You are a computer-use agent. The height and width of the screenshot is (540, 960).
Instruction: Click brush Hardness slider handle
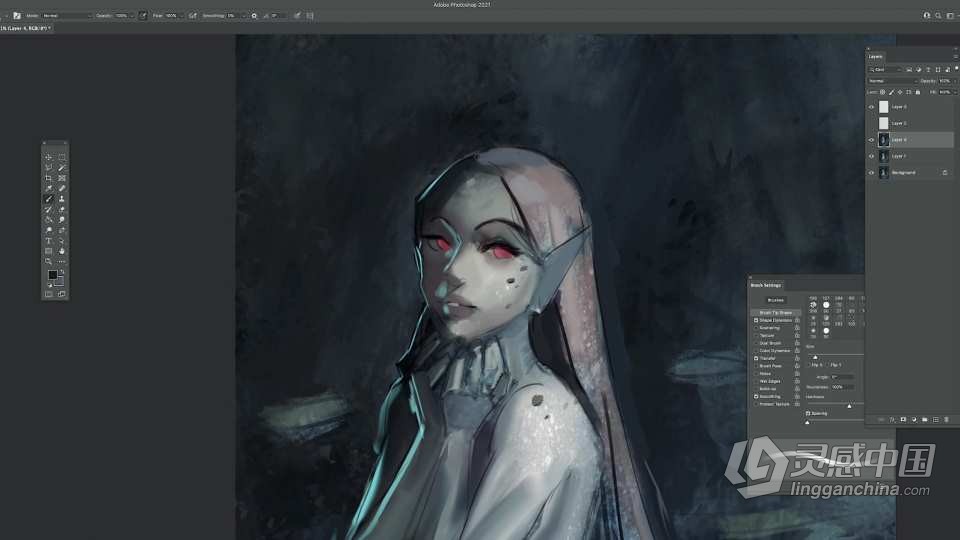(849, 405)
